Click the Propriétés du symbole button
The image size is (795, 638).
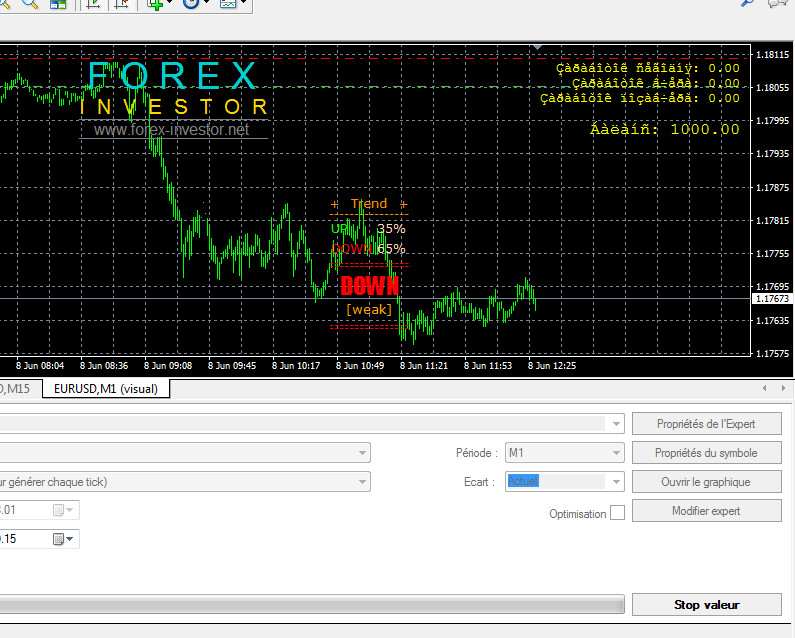coord(706,453)
